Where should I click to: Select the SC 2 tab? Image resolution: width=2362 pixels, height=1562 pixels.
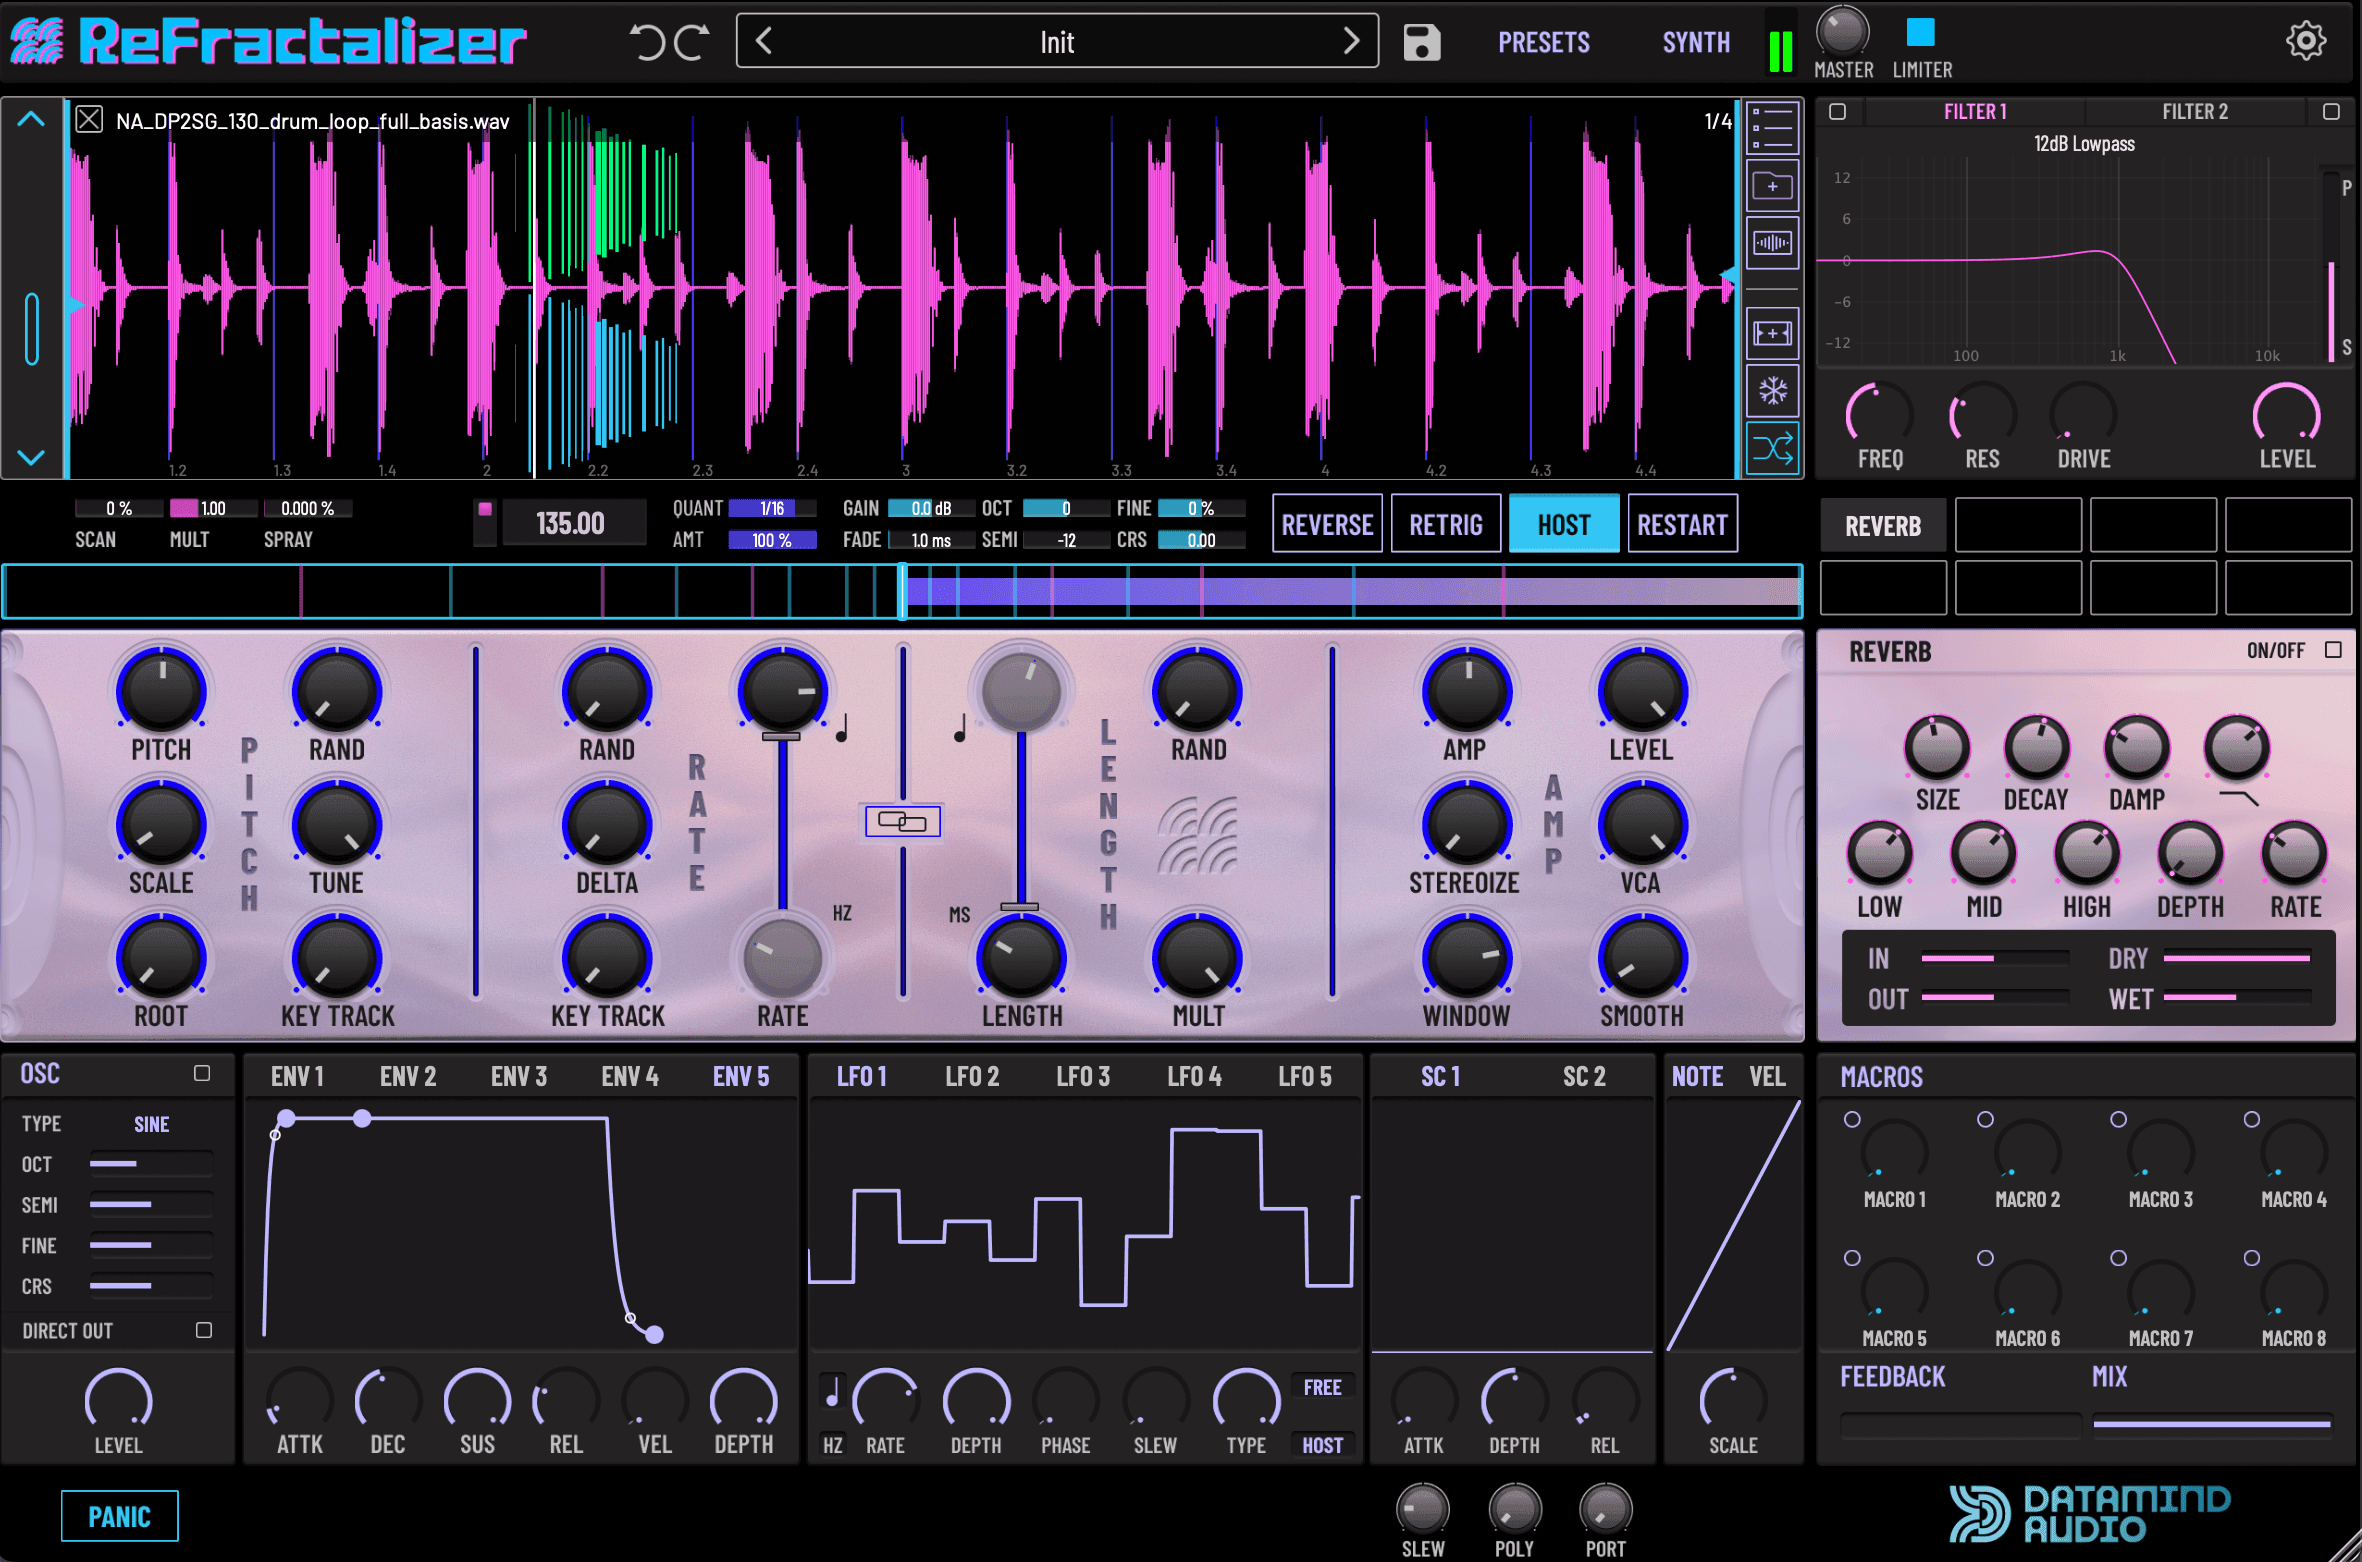(1584, 1076)
